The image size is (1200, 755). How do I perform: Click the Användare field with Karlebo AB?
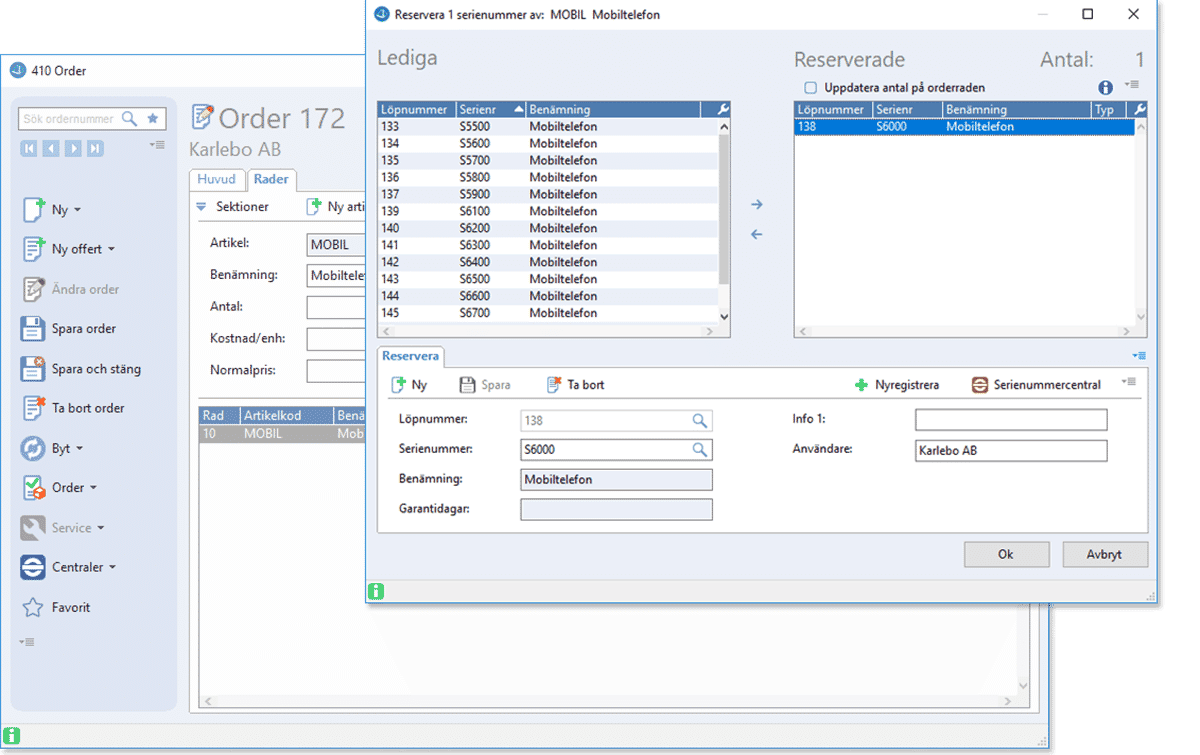coord(1011,451)
